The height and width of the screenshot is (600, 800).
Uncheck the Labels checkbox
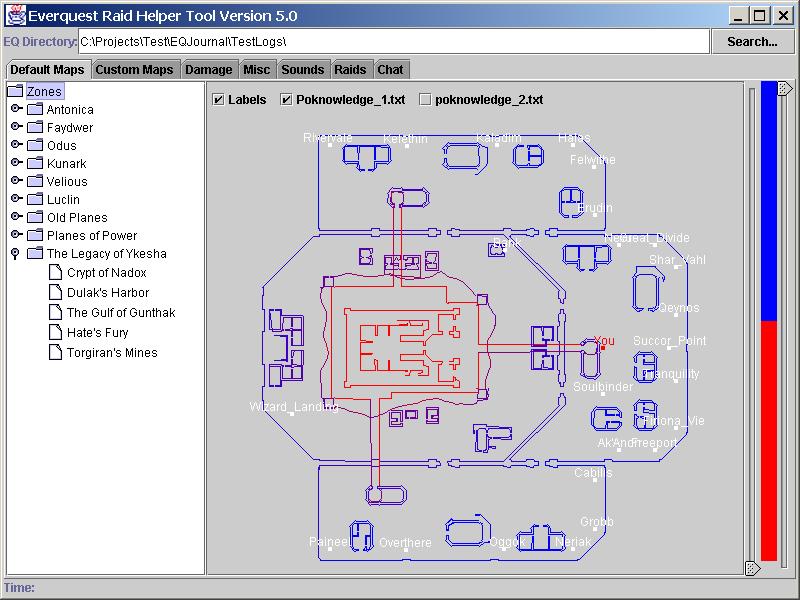click(x=218, y=99)
